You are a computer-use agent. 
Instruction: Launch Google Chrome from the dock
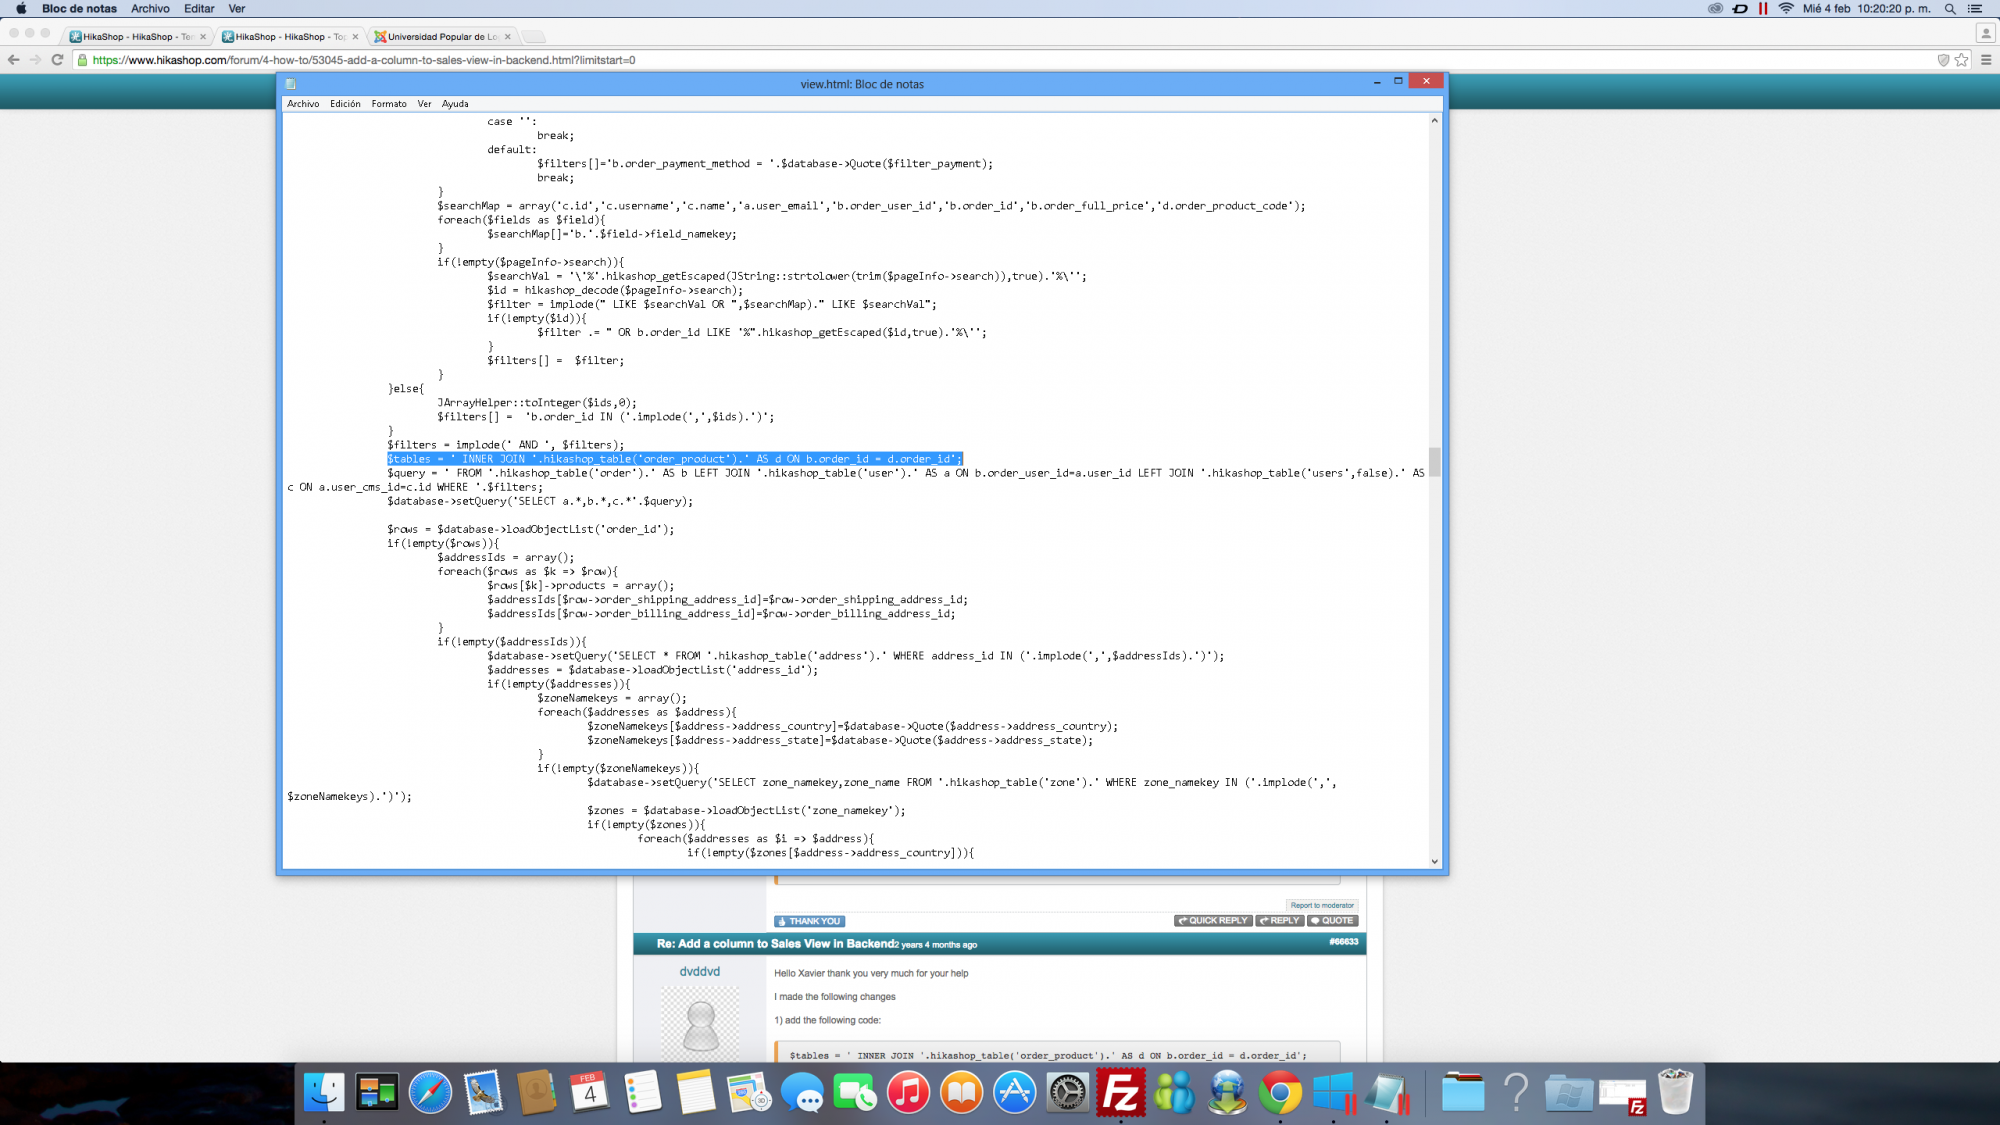[x=1280, y=1092]
